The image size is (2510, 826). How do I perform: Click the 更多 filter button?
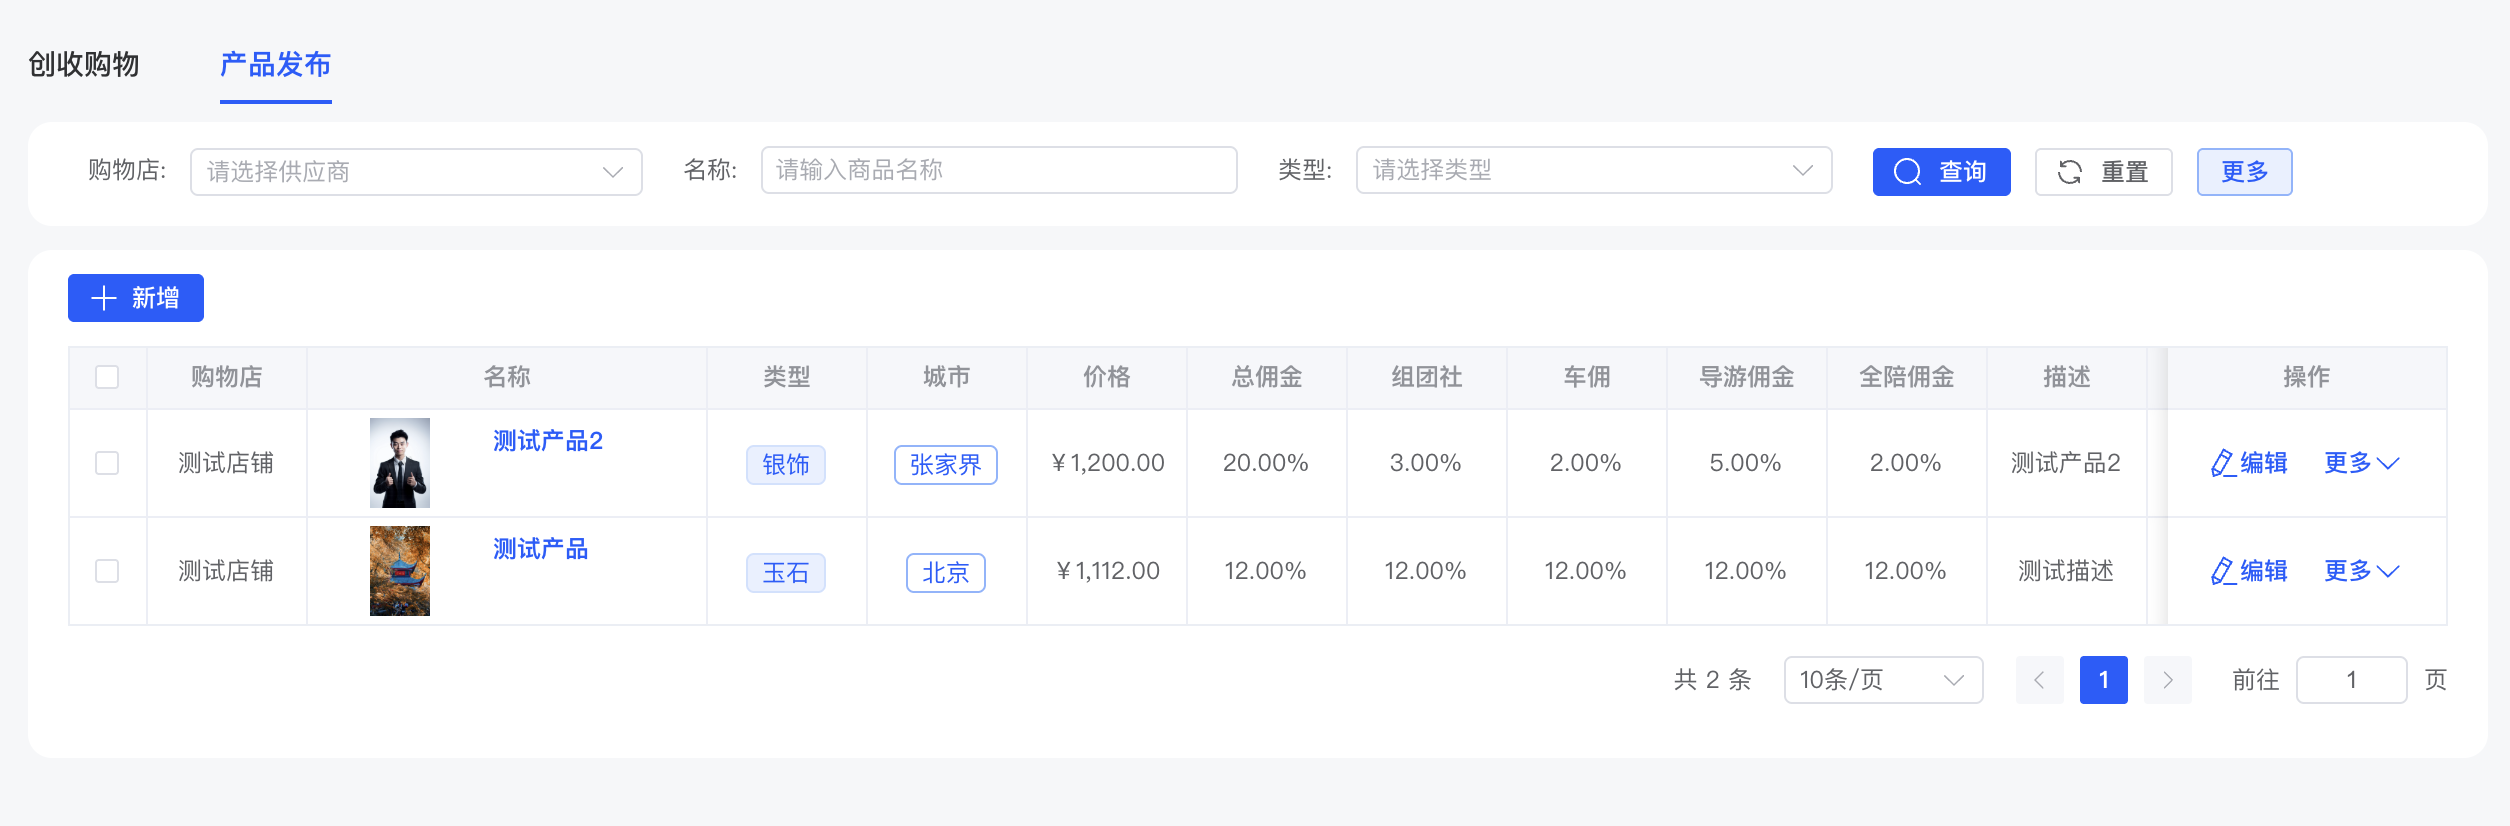(2244, 172)
